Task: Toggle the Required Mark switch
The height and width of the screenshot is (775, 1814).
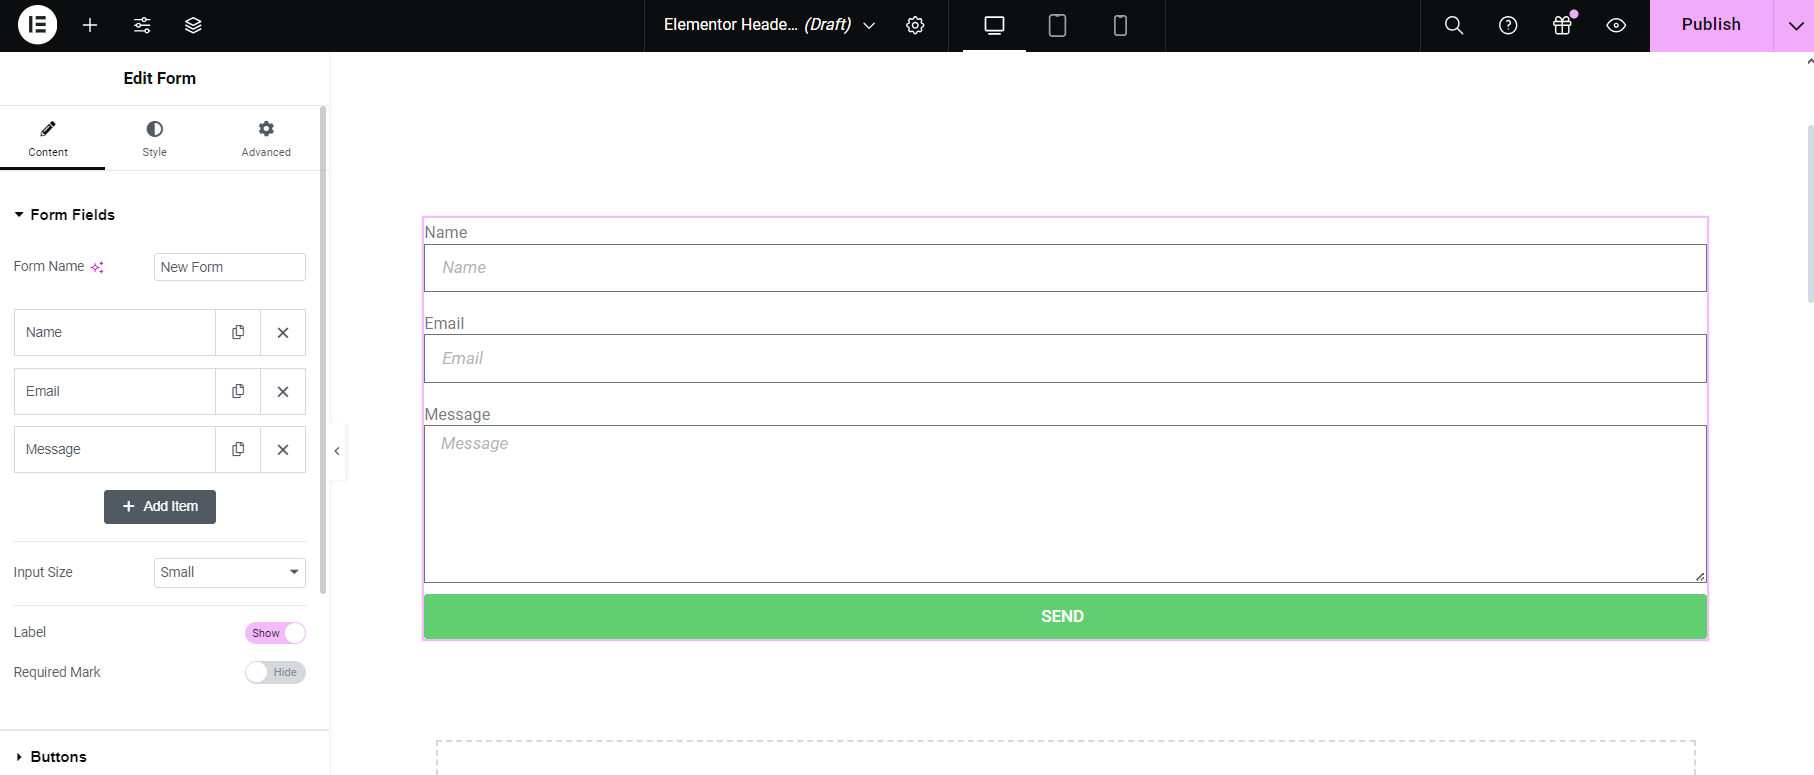Action: (275, 672)
